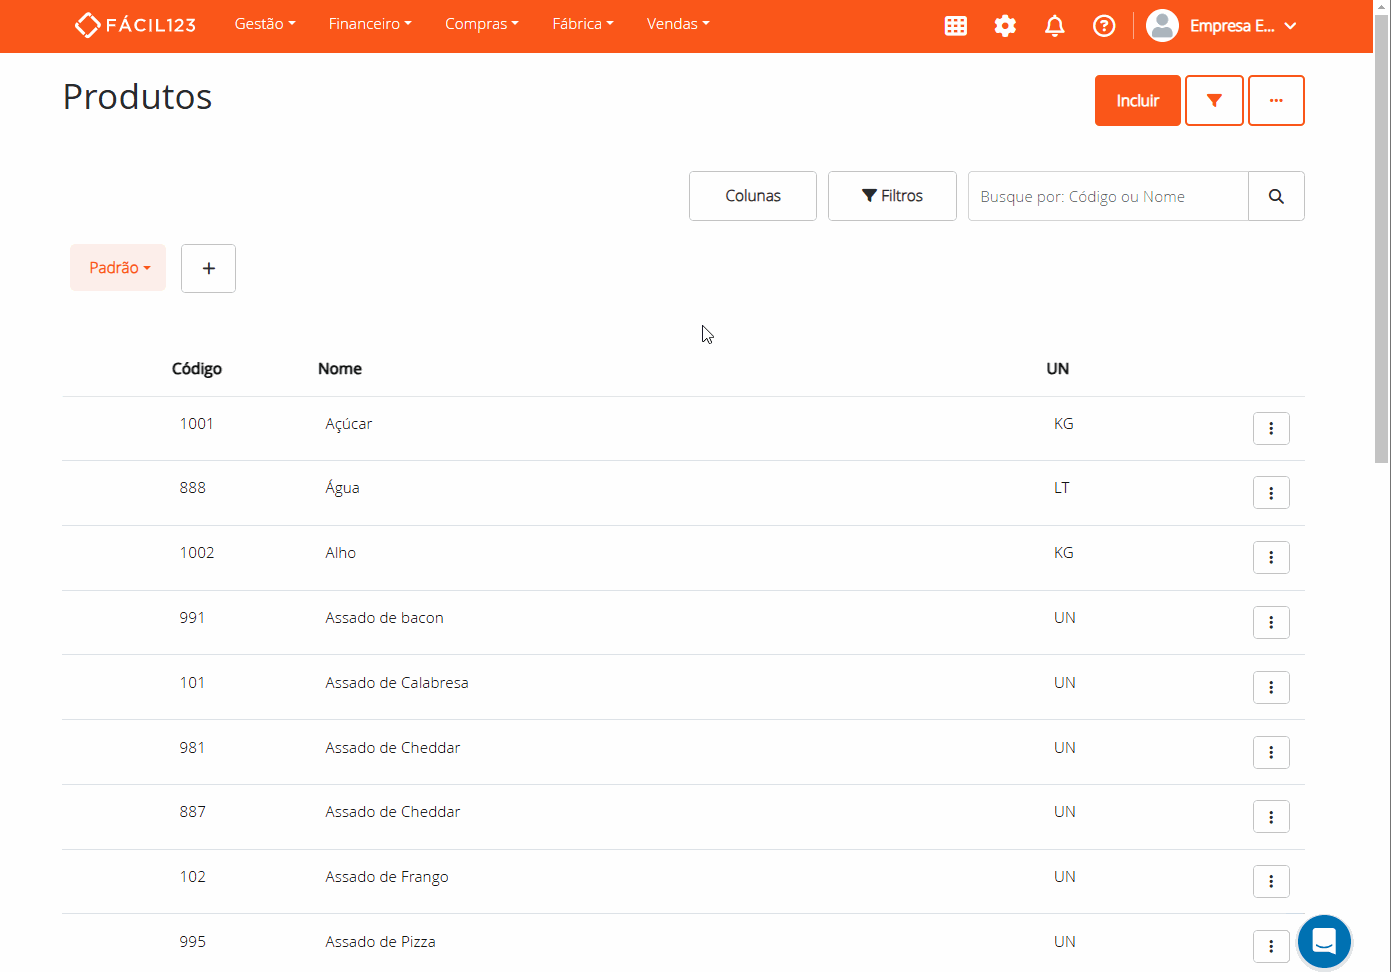Expand the Padrão view dropdown
Viewport: 1391px width, 972px height.
click(118, 268)
